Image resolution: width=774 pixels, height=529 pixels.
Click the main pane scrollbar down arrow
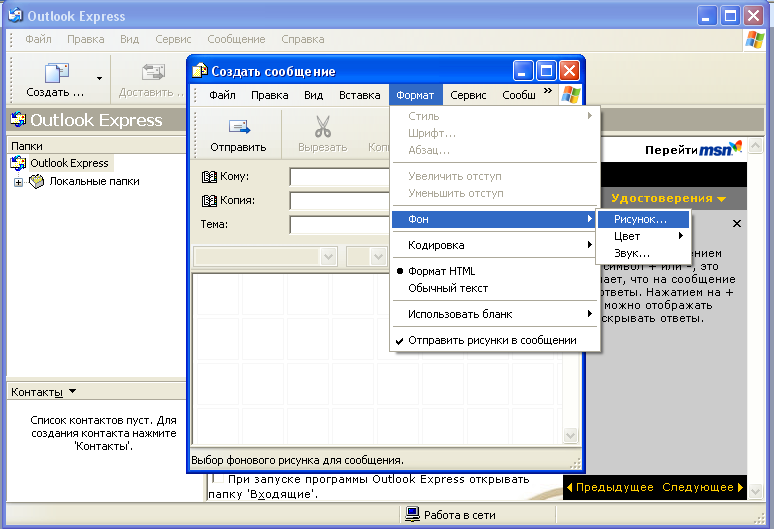(755, 491)
